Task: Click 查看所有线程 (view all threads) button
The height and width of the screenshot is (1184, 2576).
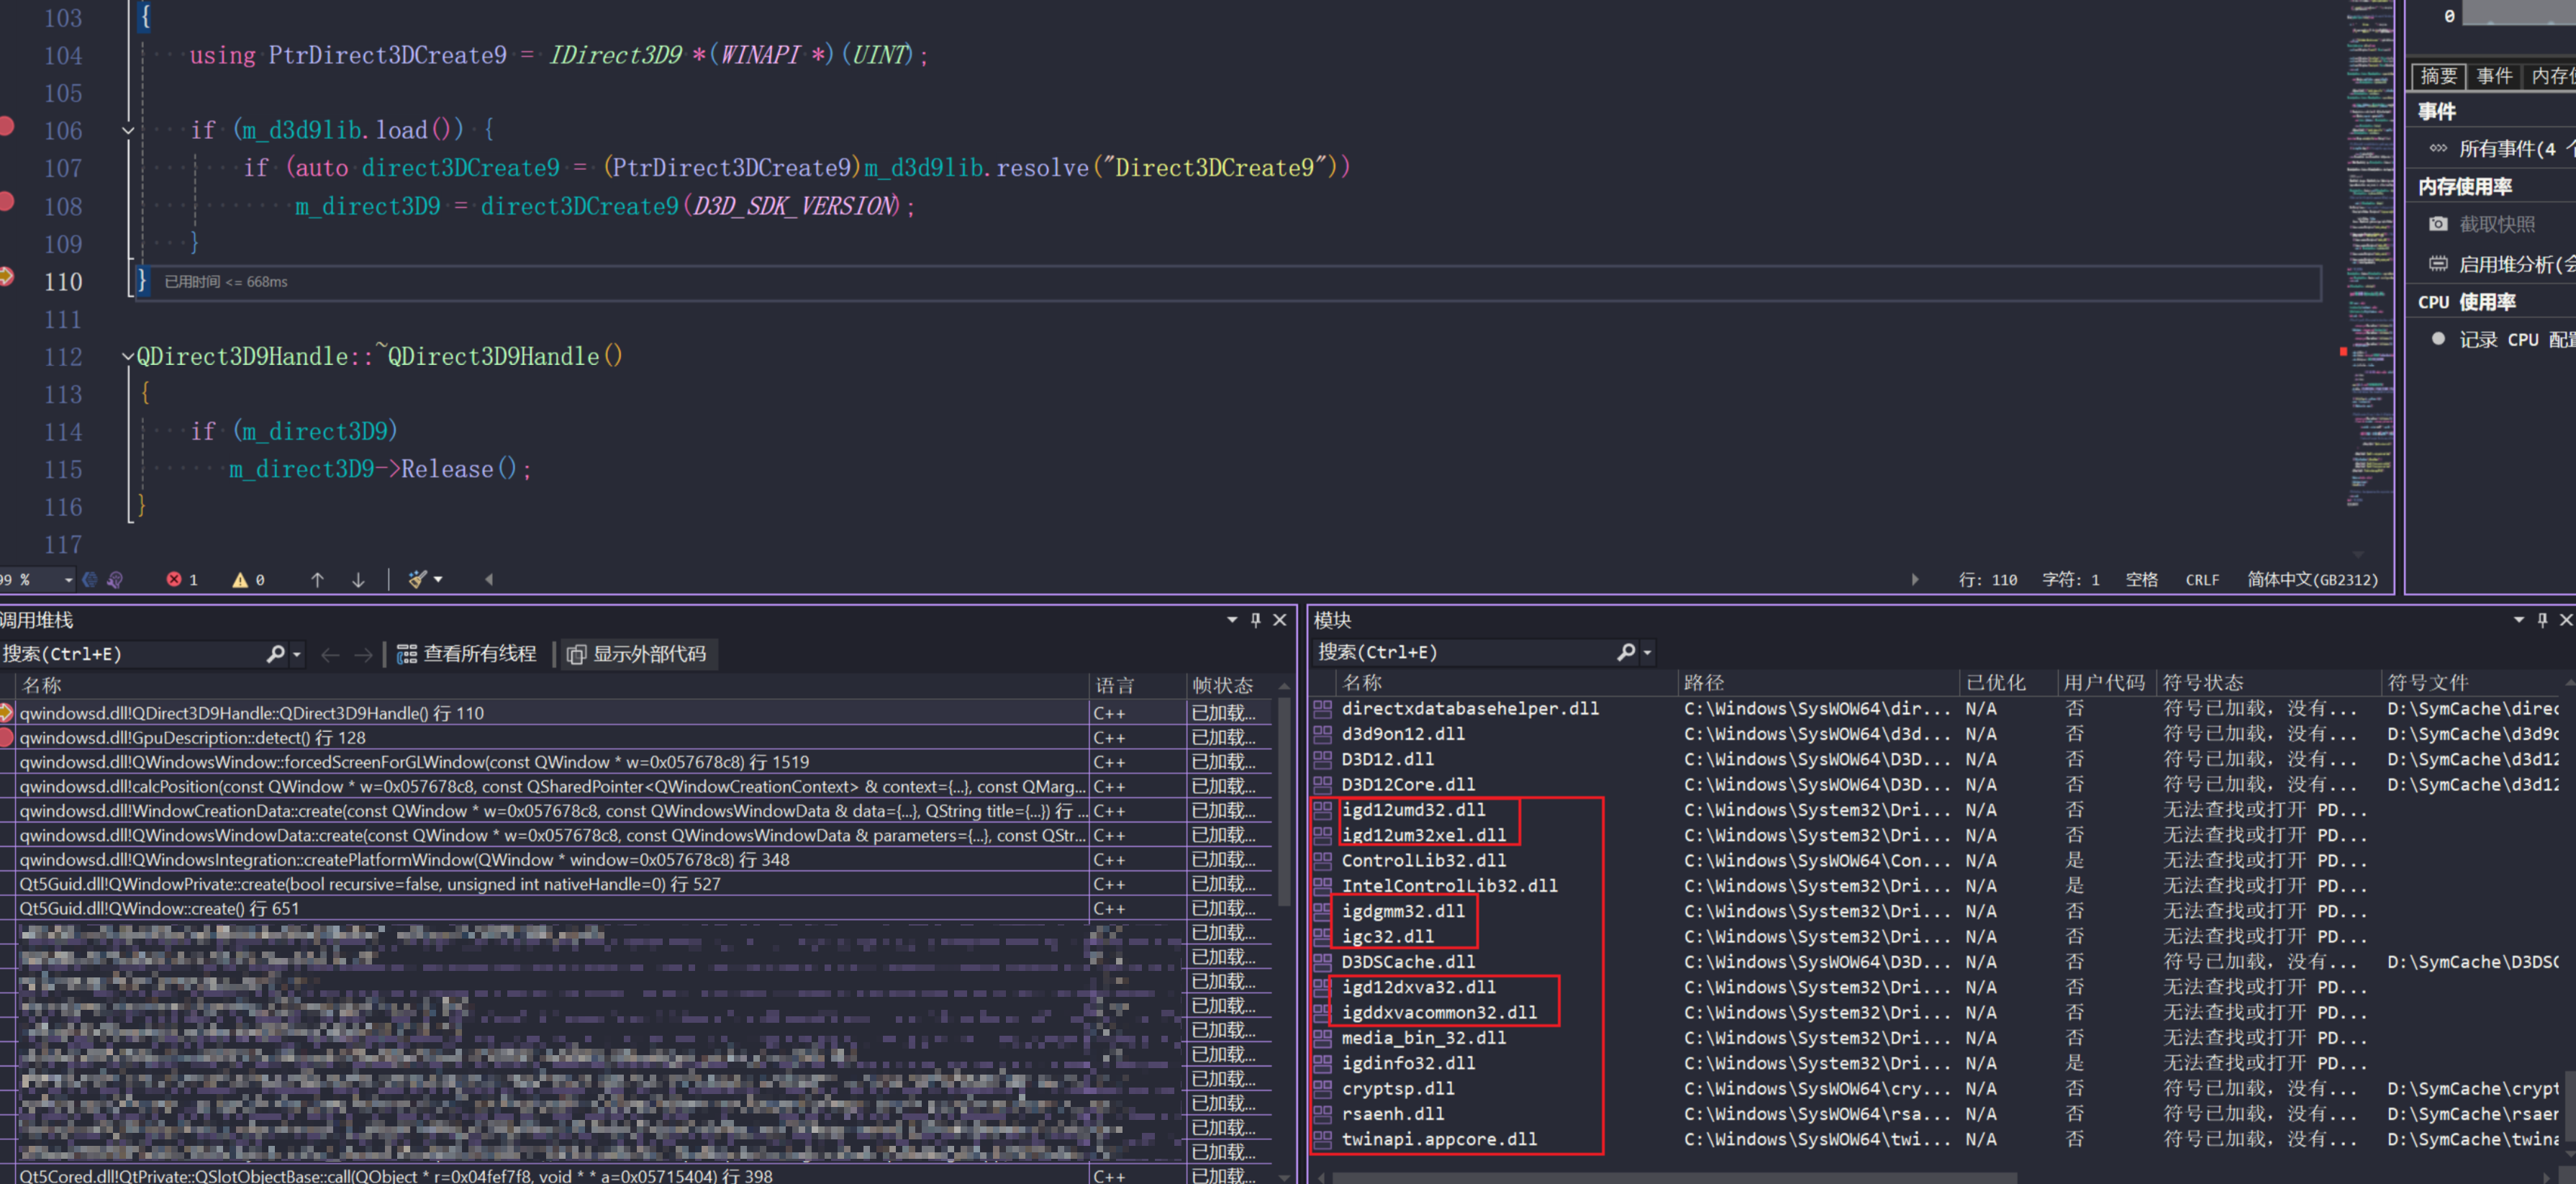Action: point(467,654)
